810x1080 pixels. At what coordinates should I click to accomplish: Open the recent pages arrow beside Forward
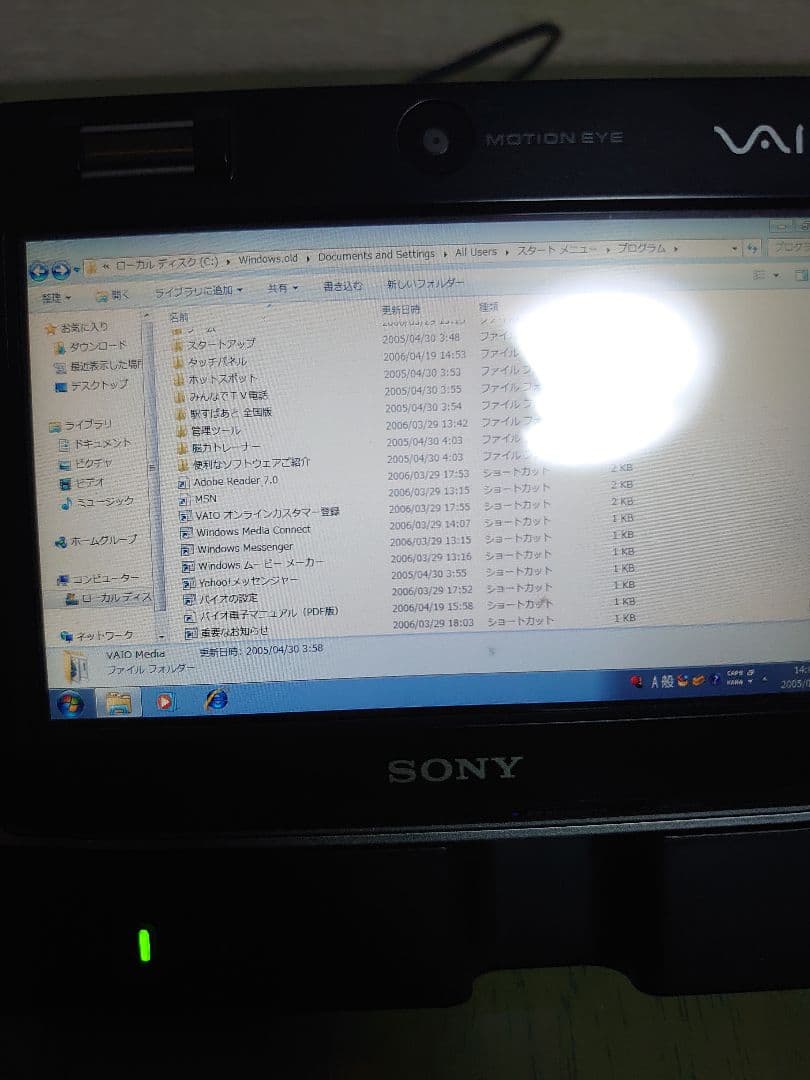[75, 269]
